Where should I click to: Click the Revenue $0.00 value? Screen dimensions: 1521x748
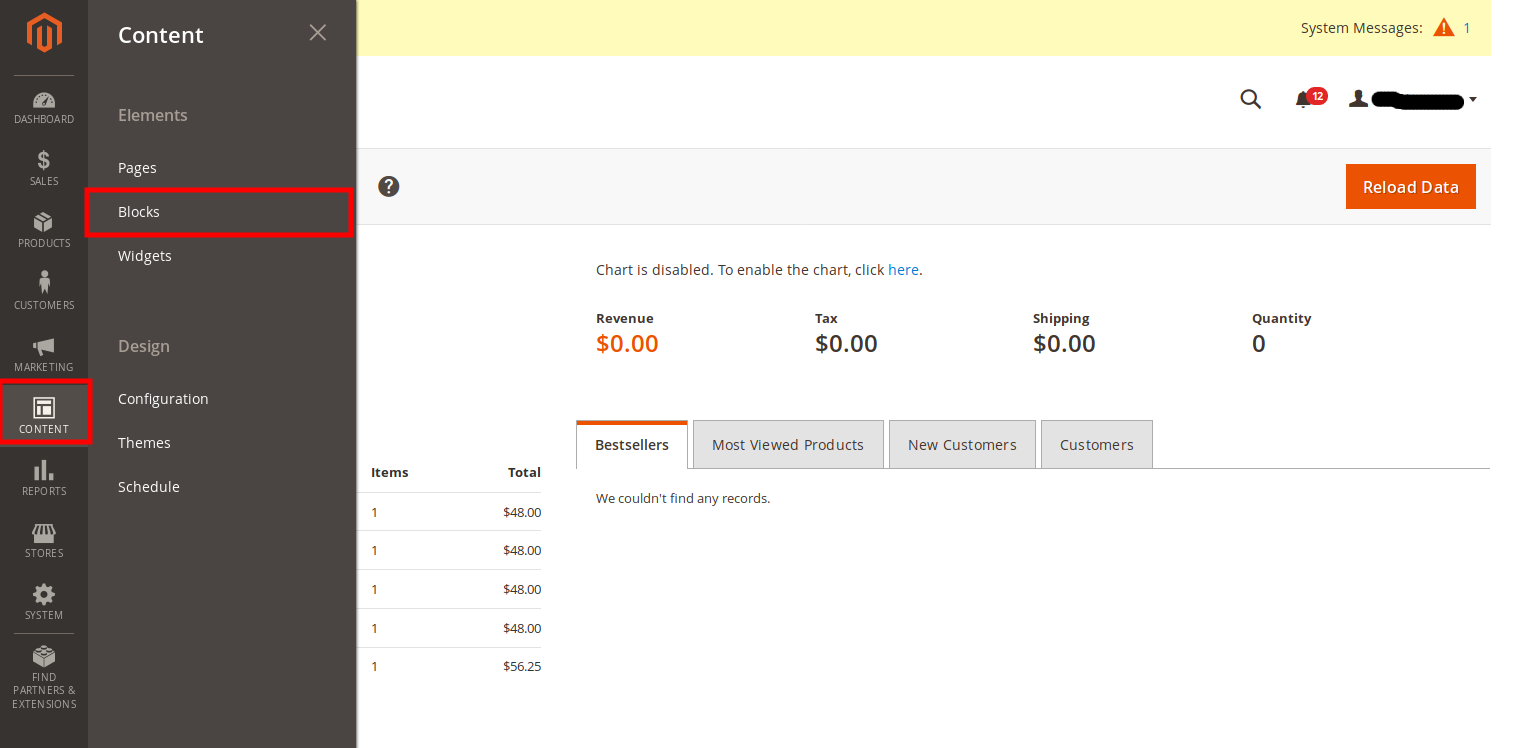click(627, 344)
